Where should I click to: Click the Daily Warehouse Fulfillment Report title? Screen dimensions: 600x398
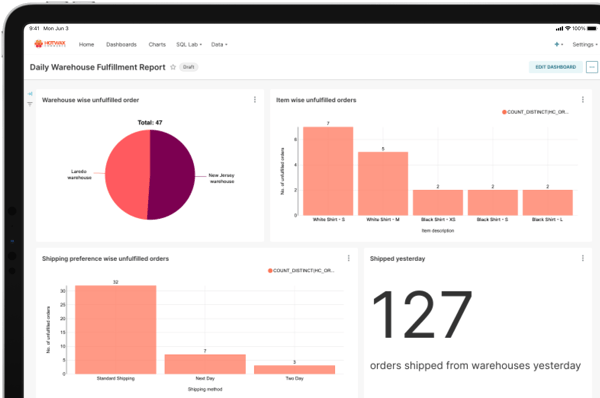(x=98, y=67)
